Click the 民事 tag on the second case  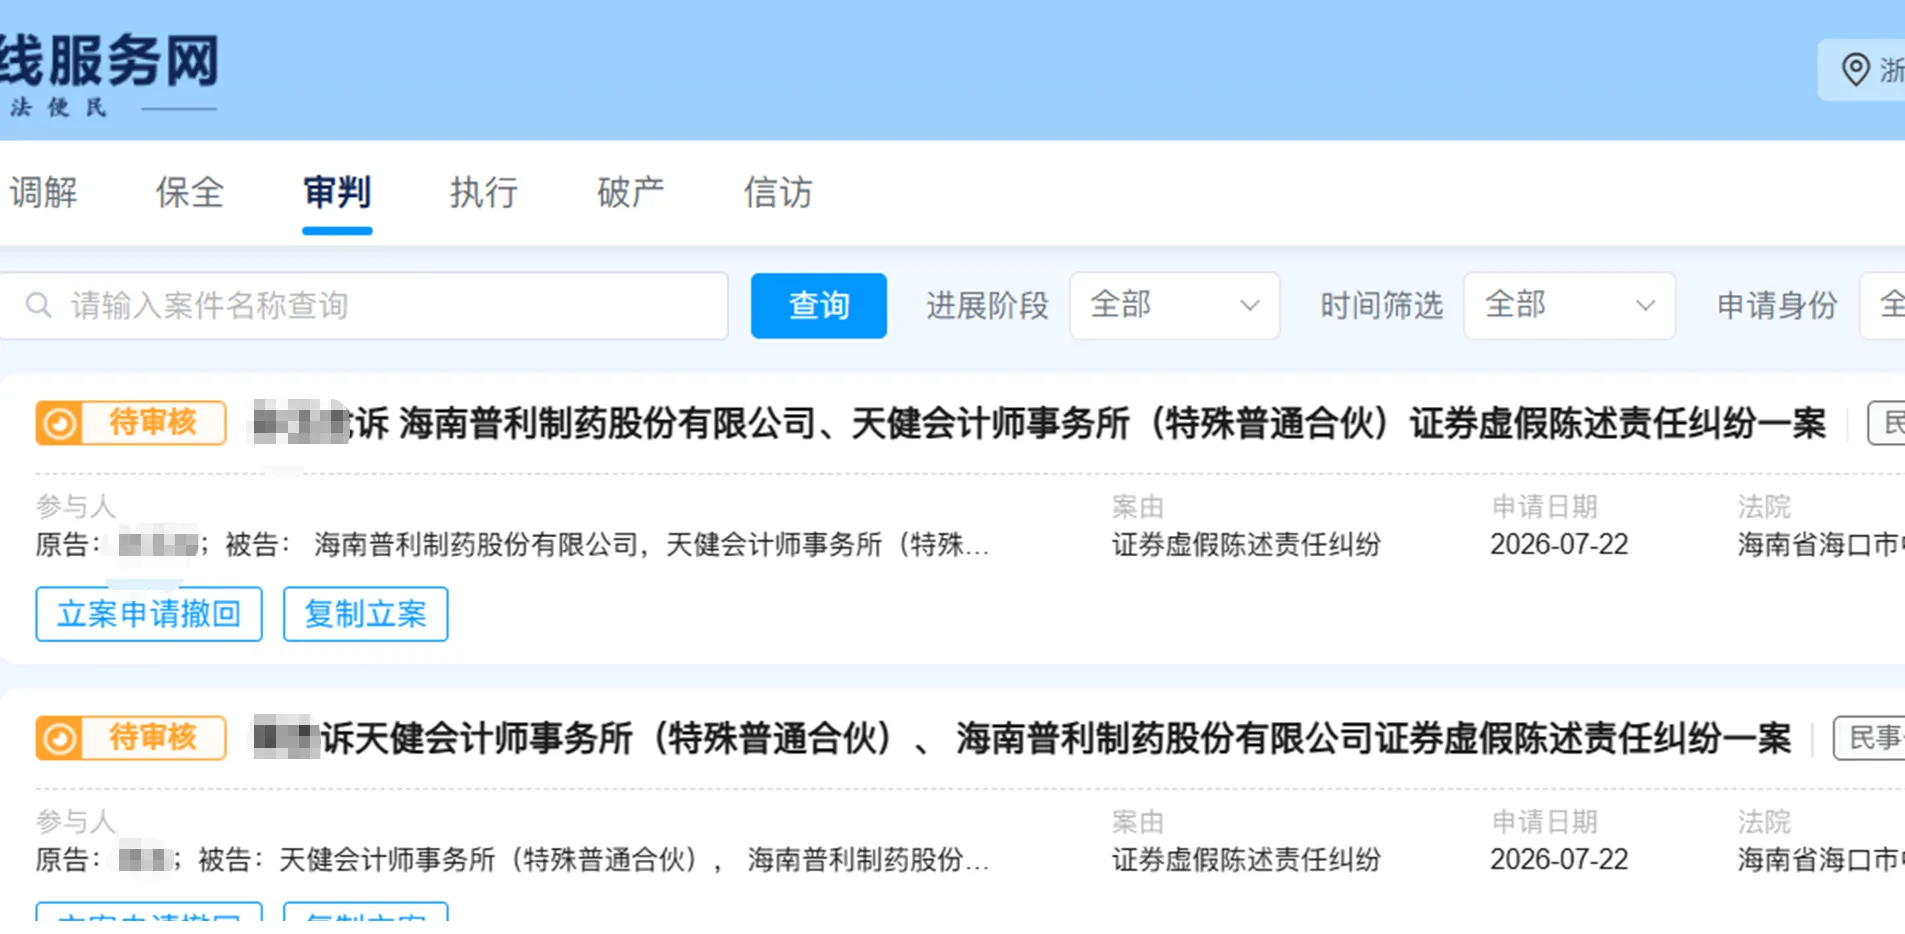(1869, 738)
